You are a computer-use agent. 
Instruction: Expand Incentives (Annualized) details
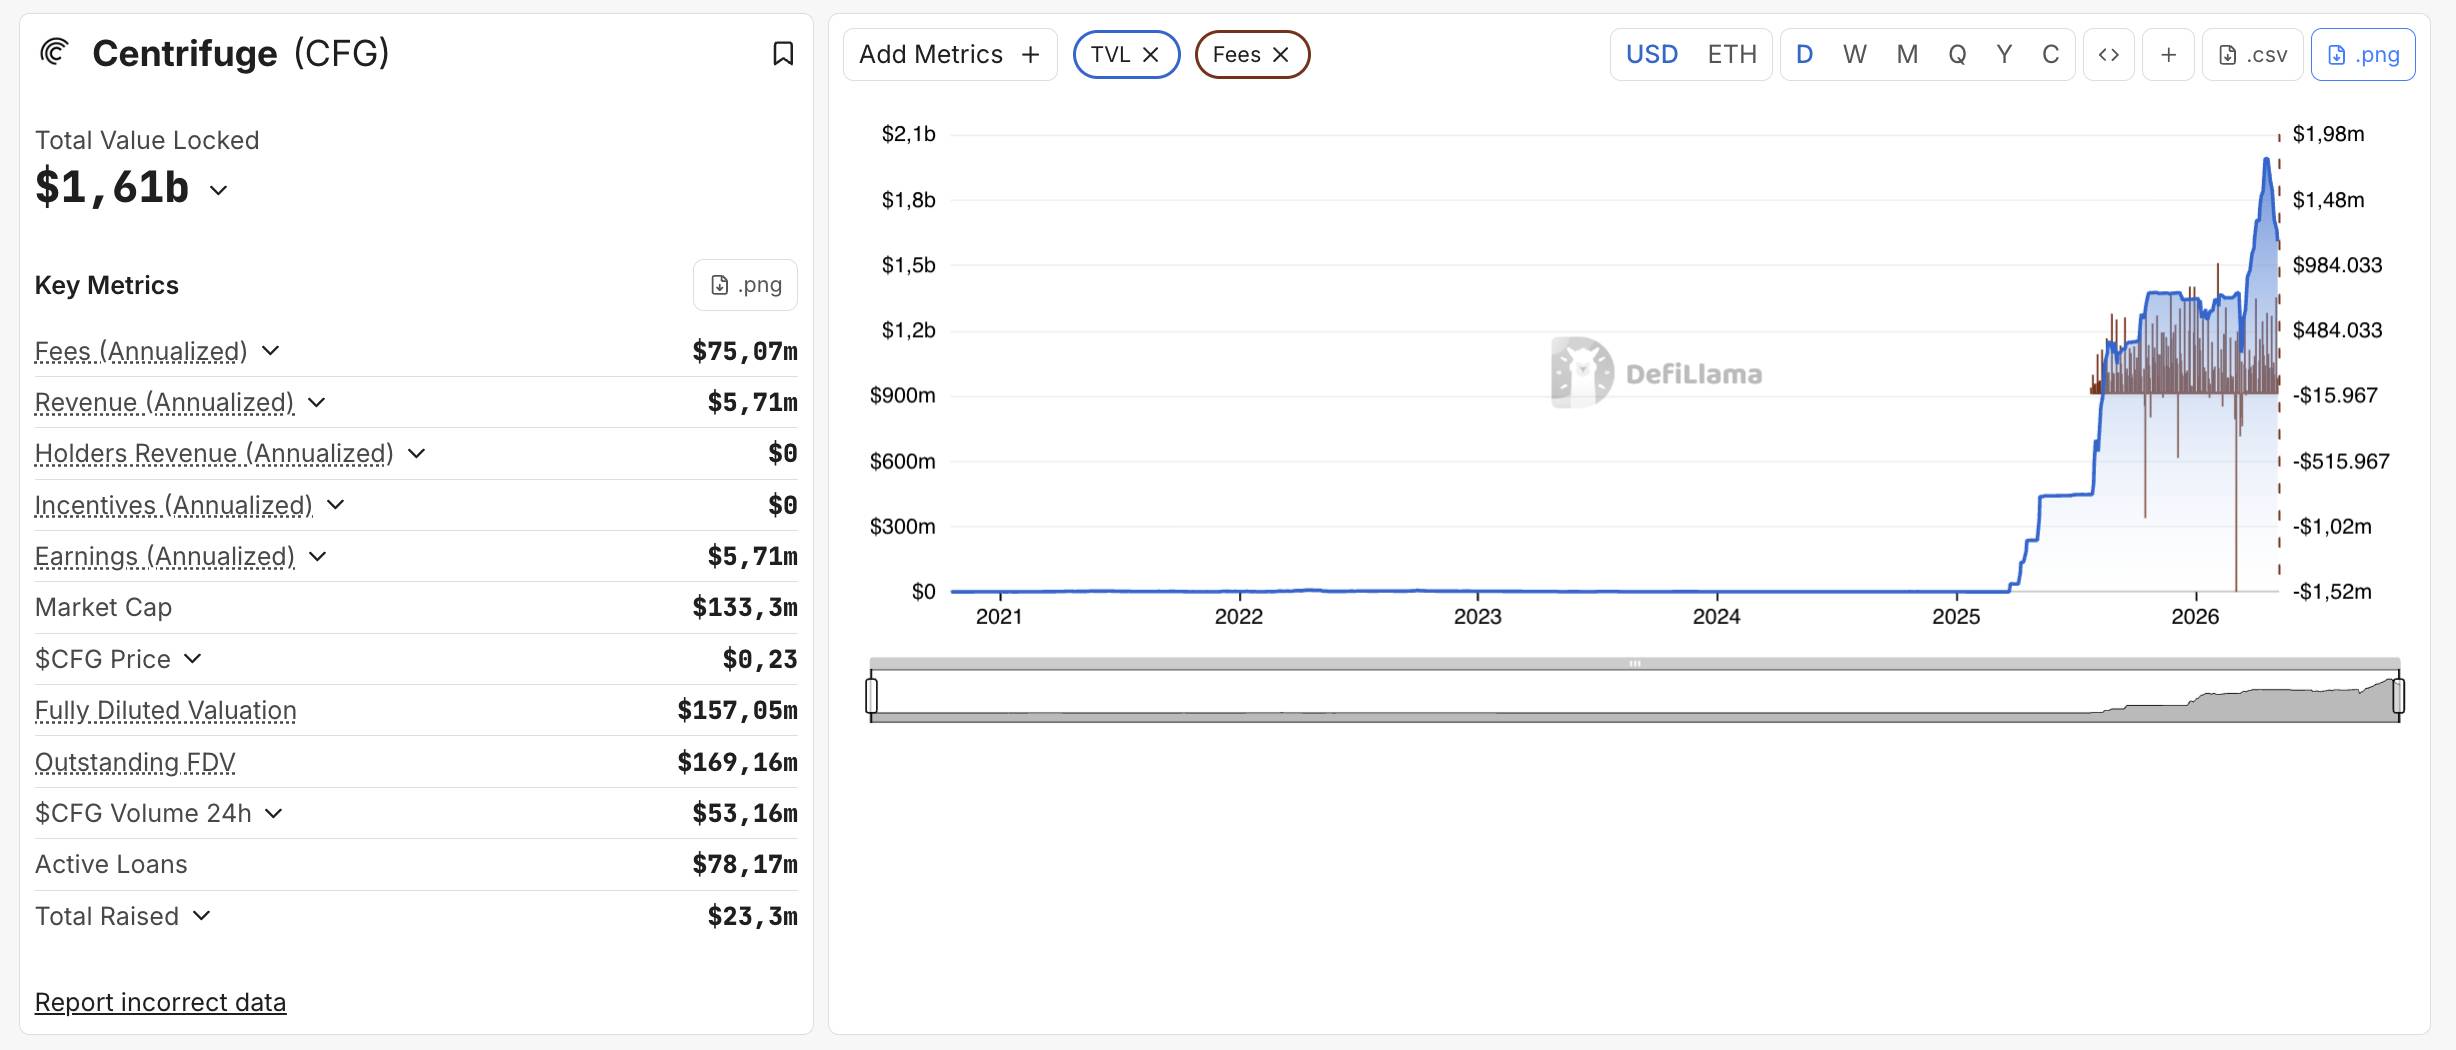(336, 505)
